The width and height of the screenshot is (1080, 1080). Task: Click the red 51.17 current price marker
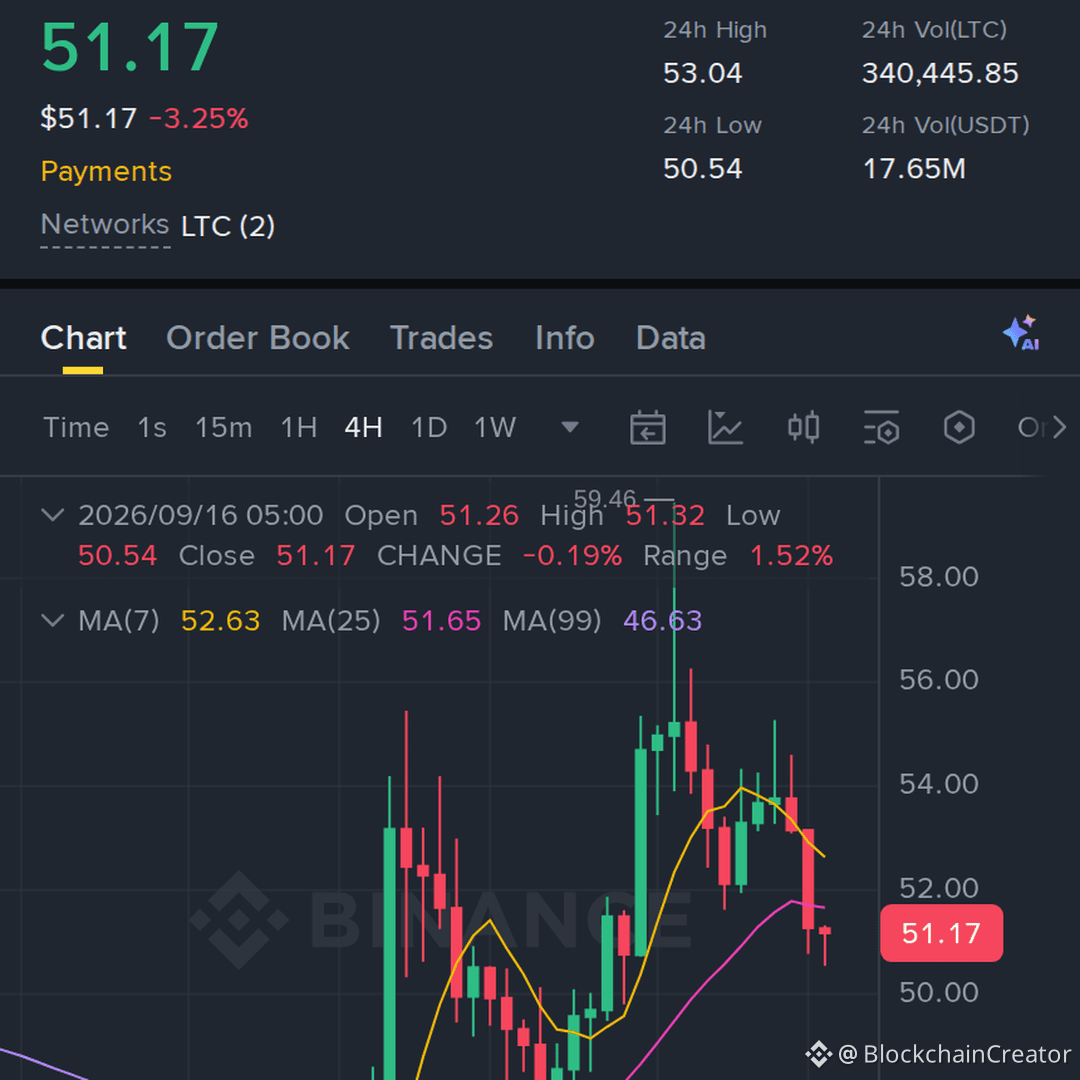point(941,933)
